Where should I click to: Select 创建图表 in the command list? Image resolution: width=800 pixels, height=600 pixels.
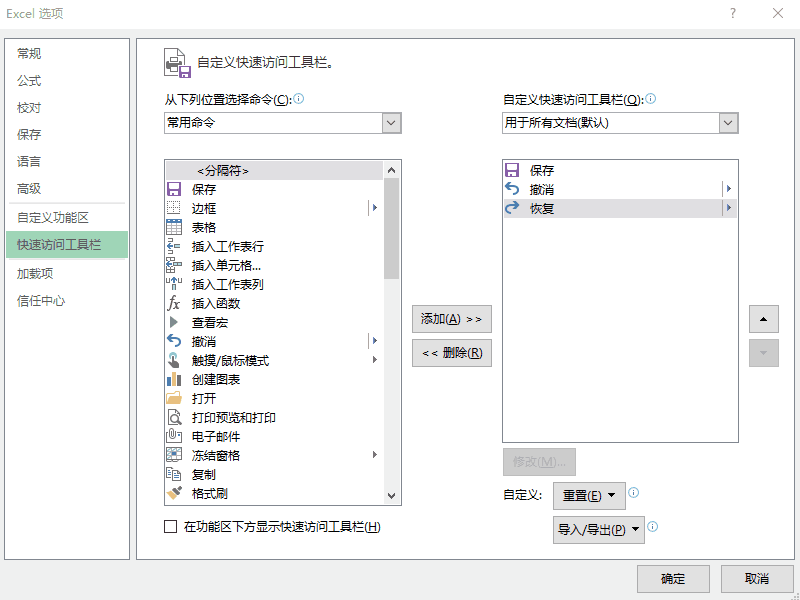(274, 380)
